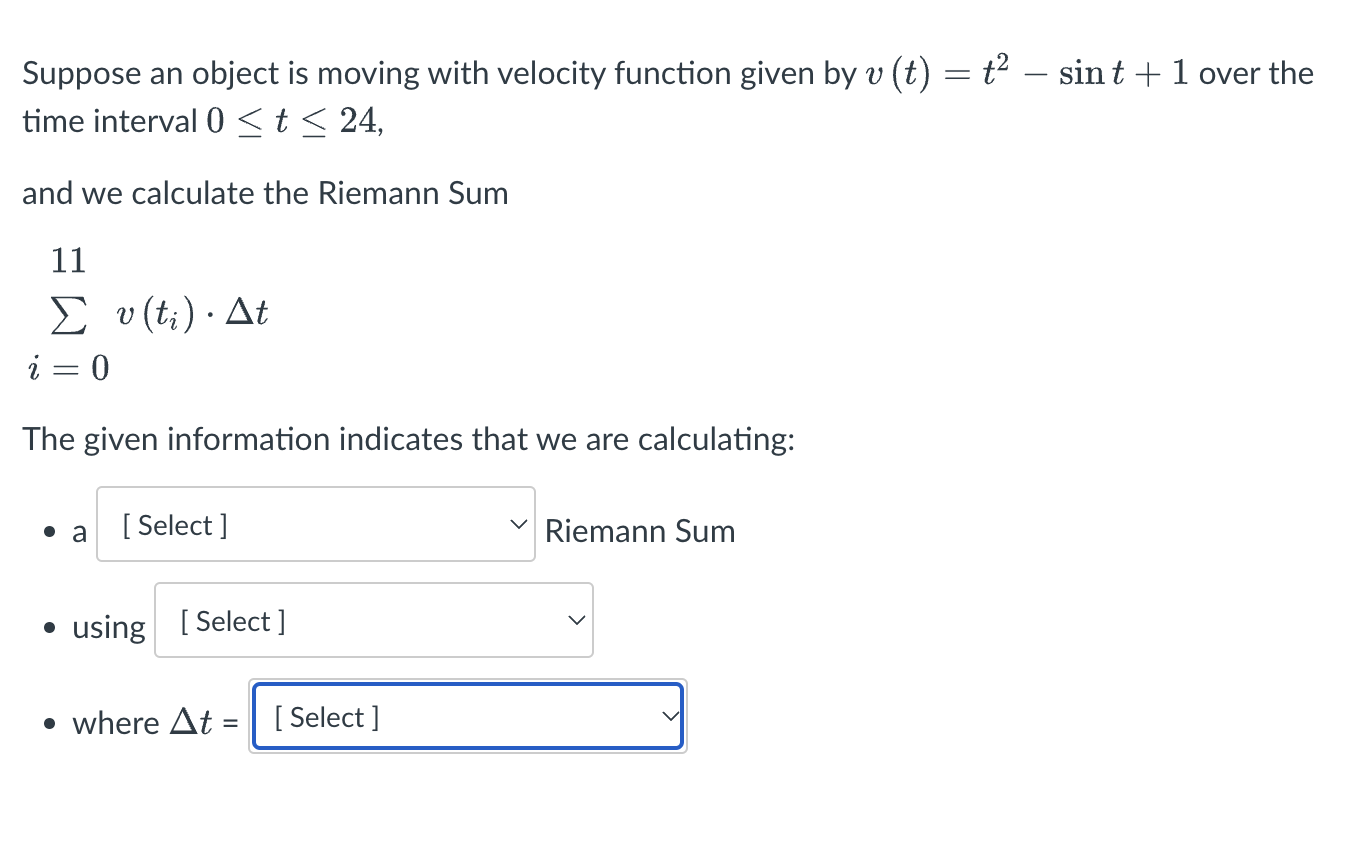Click the "and we calculate the Riemann Sum" line
Viewport: 1358px width, 856px height.
pos(265,193)
